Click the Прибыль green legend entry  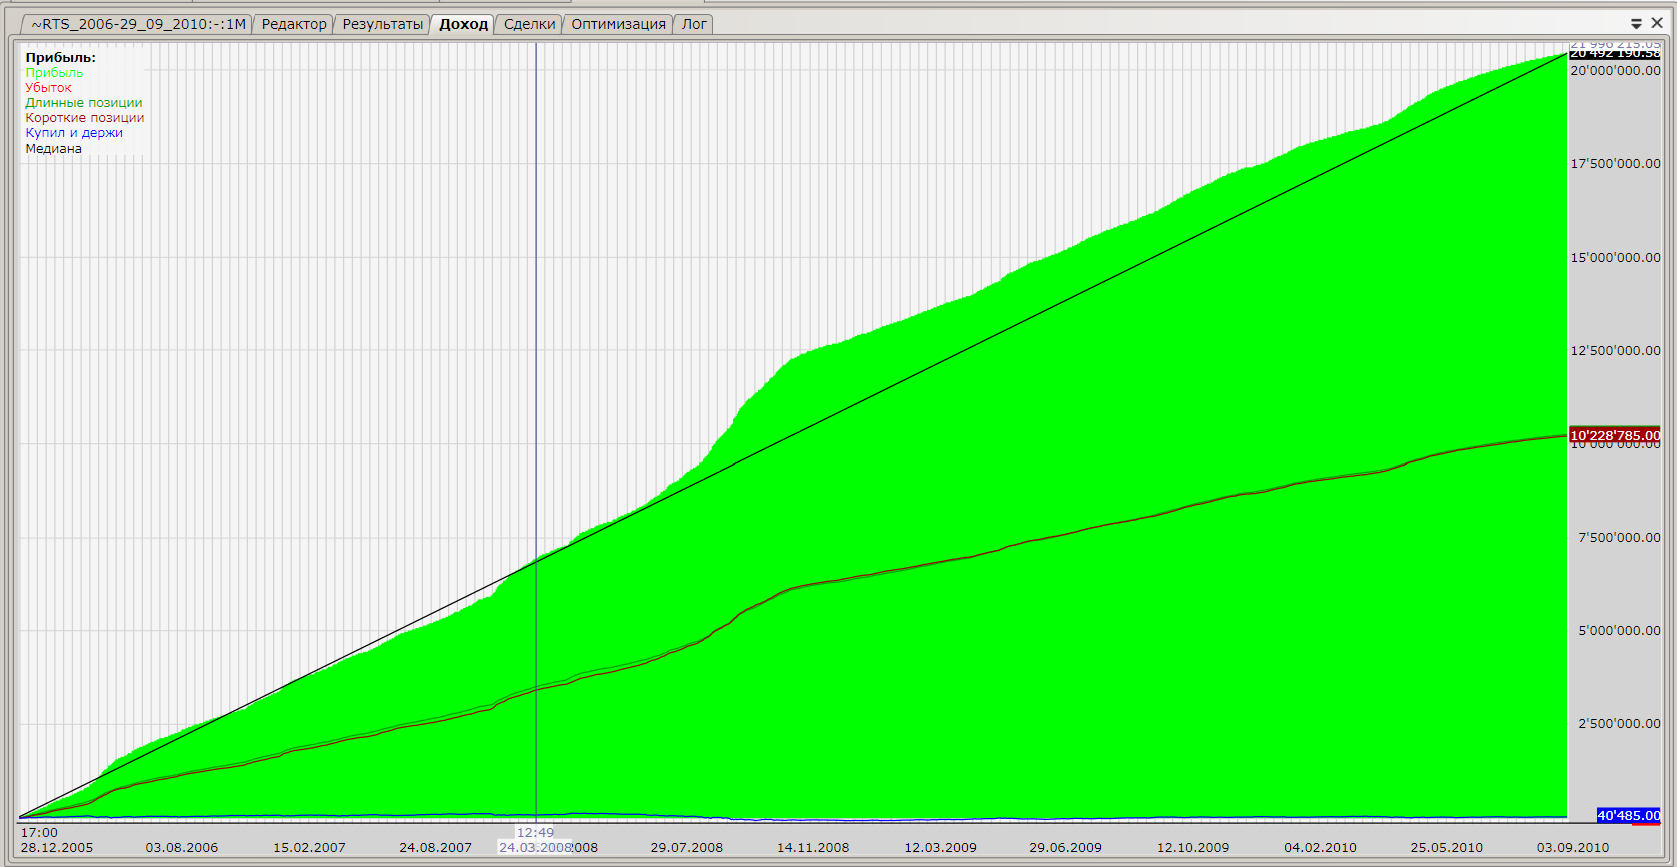(54, 73)
